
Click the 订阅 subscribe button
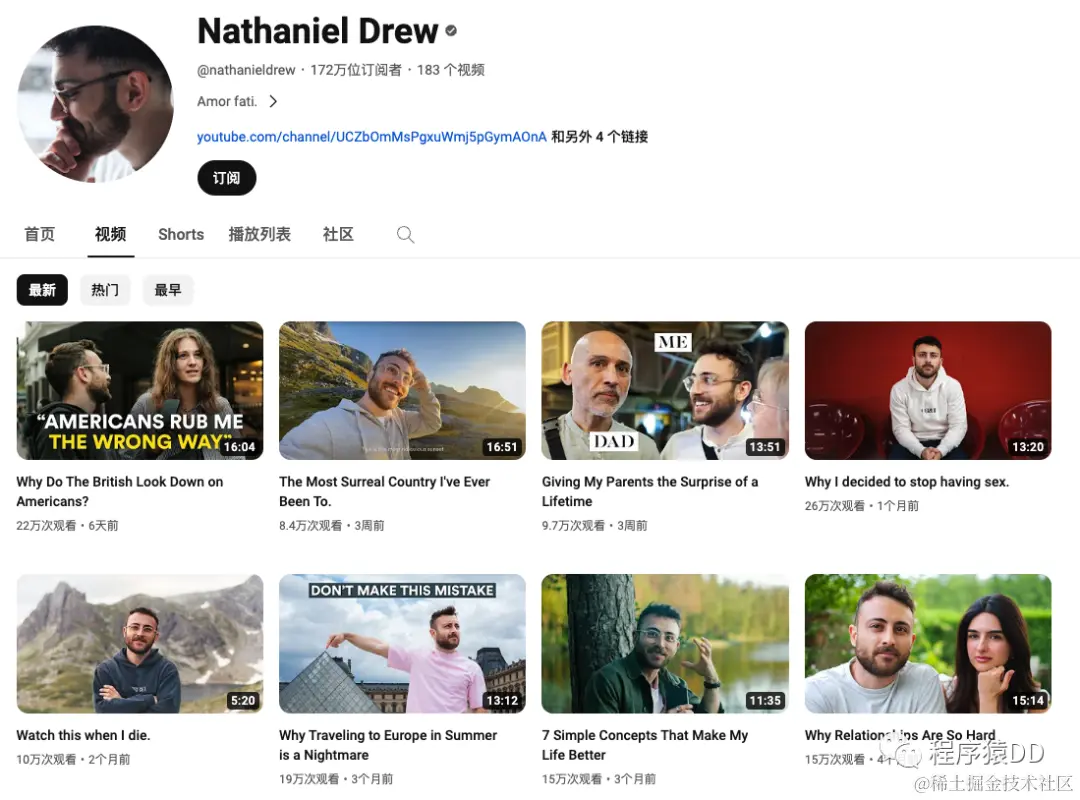227,178
